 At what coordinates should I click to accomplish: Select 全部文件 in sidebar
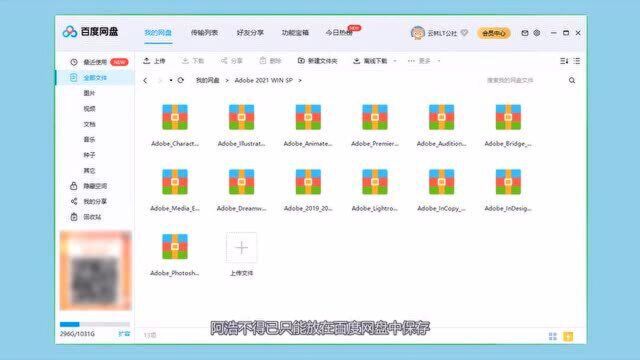[95, 78]
